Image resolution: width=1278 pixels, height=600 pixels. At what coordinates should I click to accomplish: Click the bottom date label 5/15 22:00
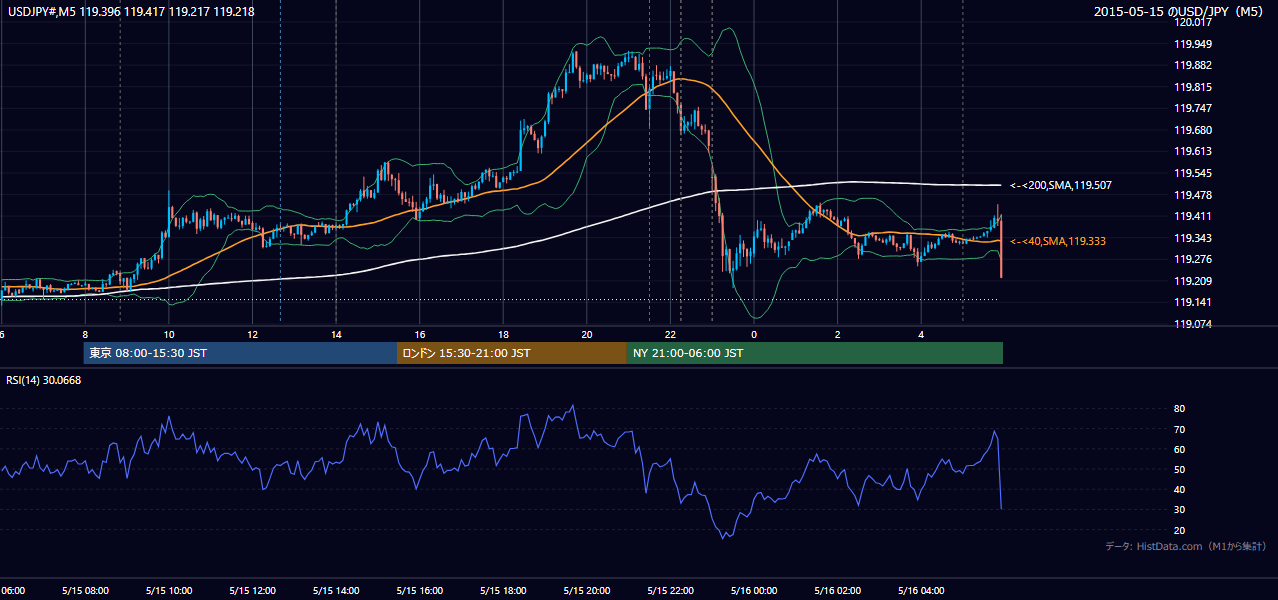[669, 590]
